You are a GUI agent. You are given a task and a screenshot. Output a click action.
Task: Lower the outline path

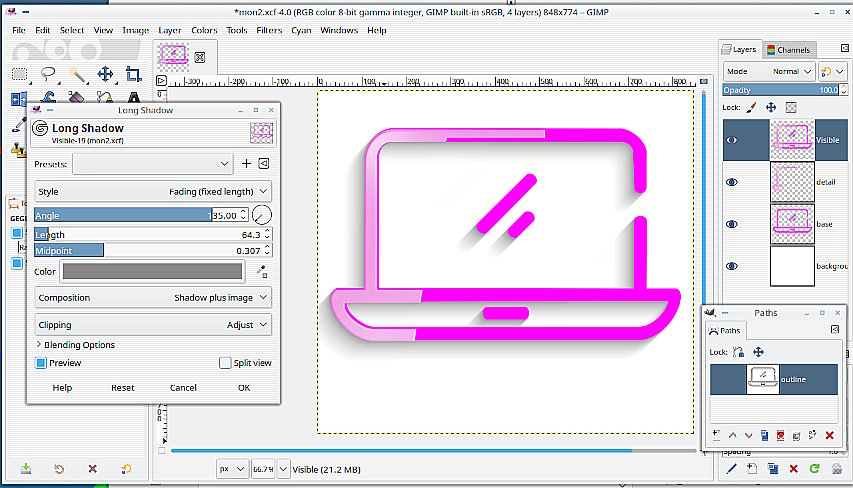coord(749,435)
